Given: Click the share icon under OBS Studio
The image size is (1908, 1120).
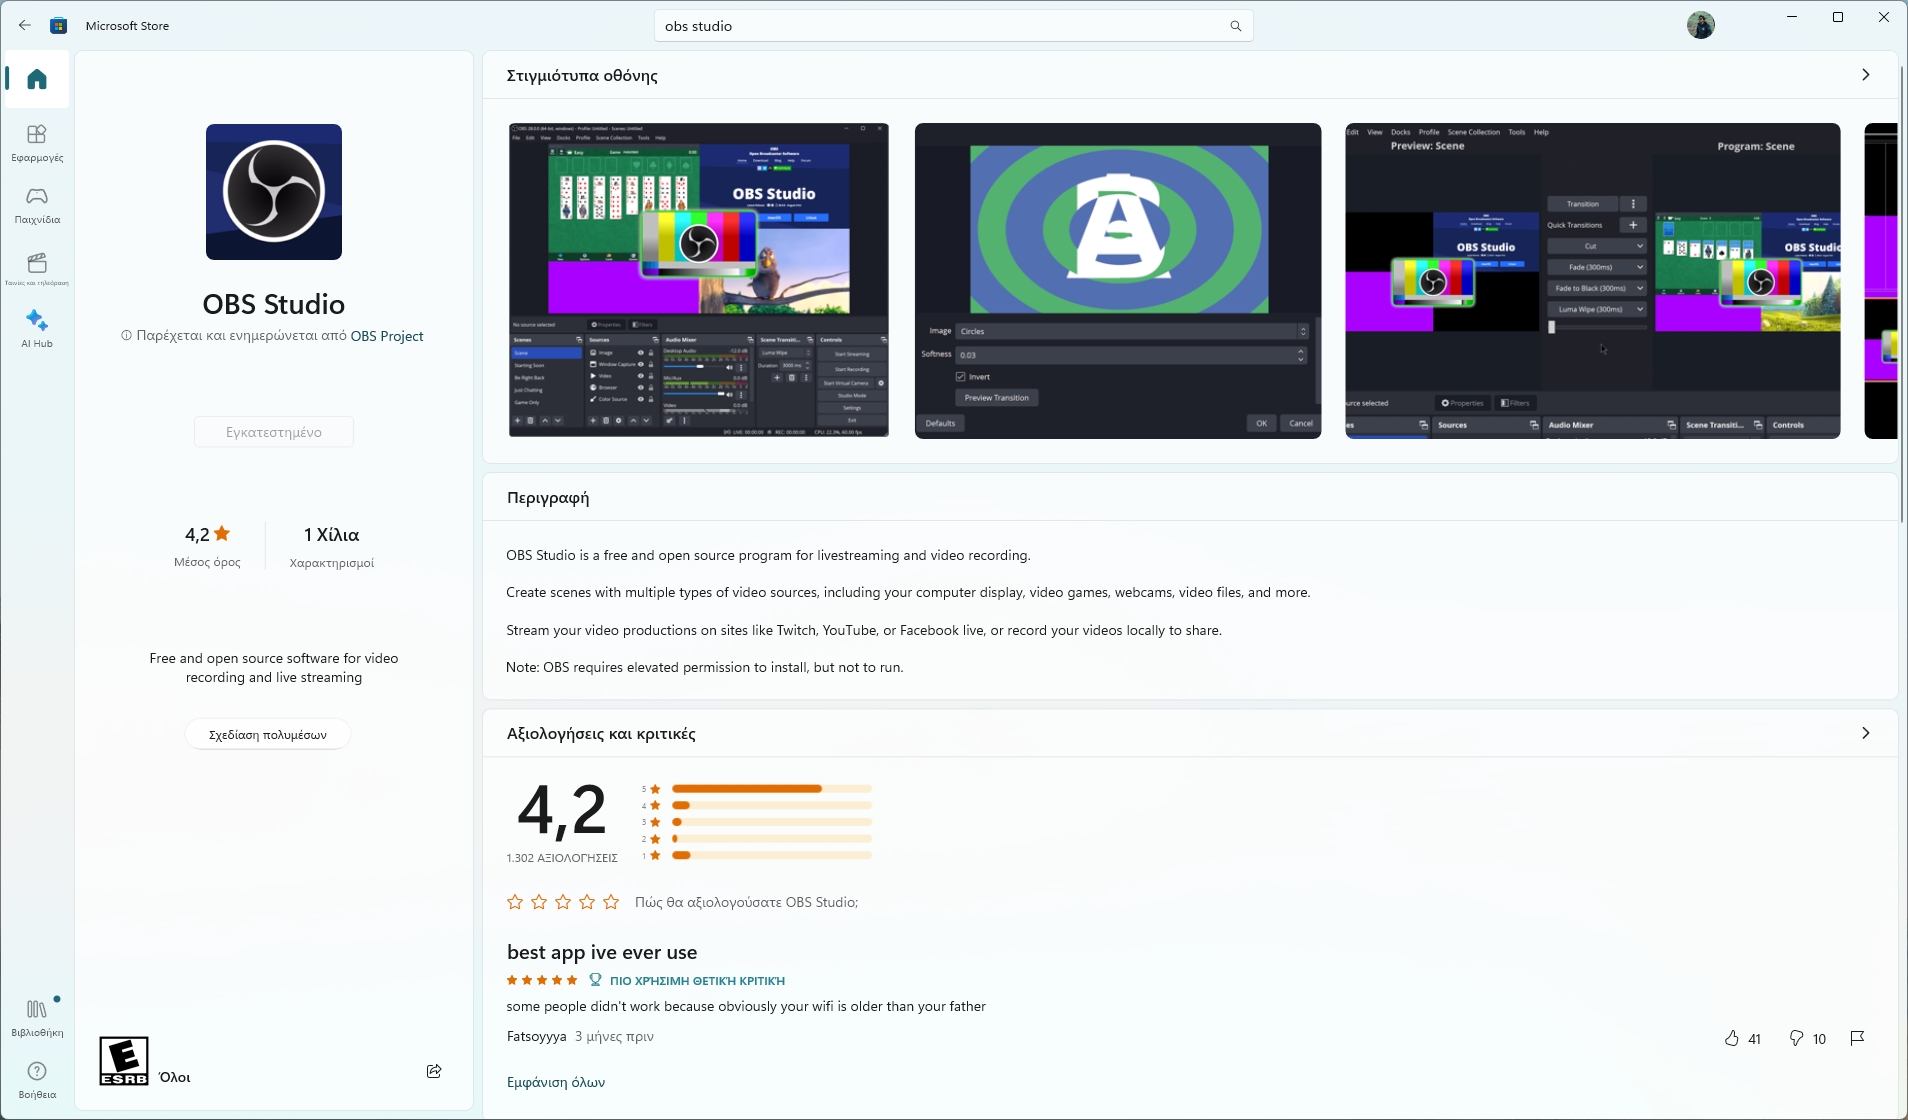Looking at the screenshot, I should click(434, 1071).
